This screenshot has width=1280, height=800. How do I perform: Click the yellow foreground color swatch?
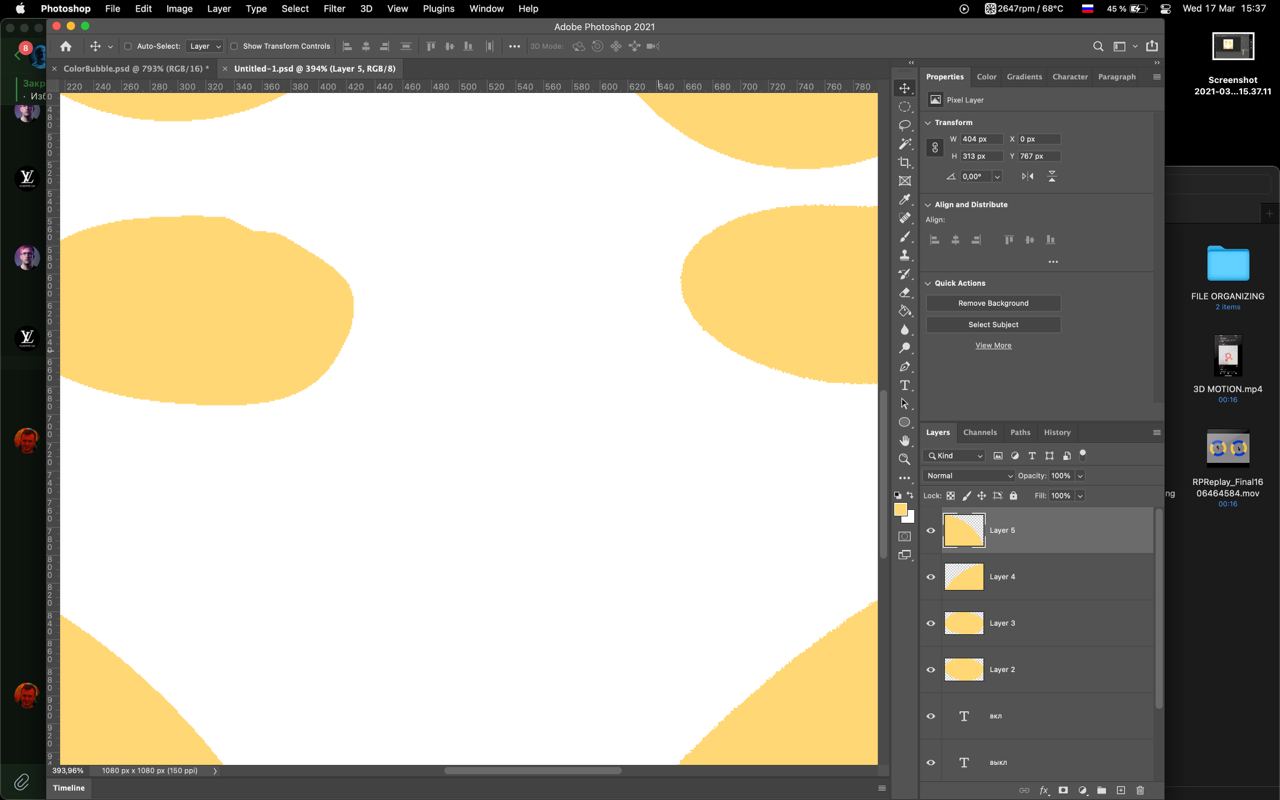point(900,510)
